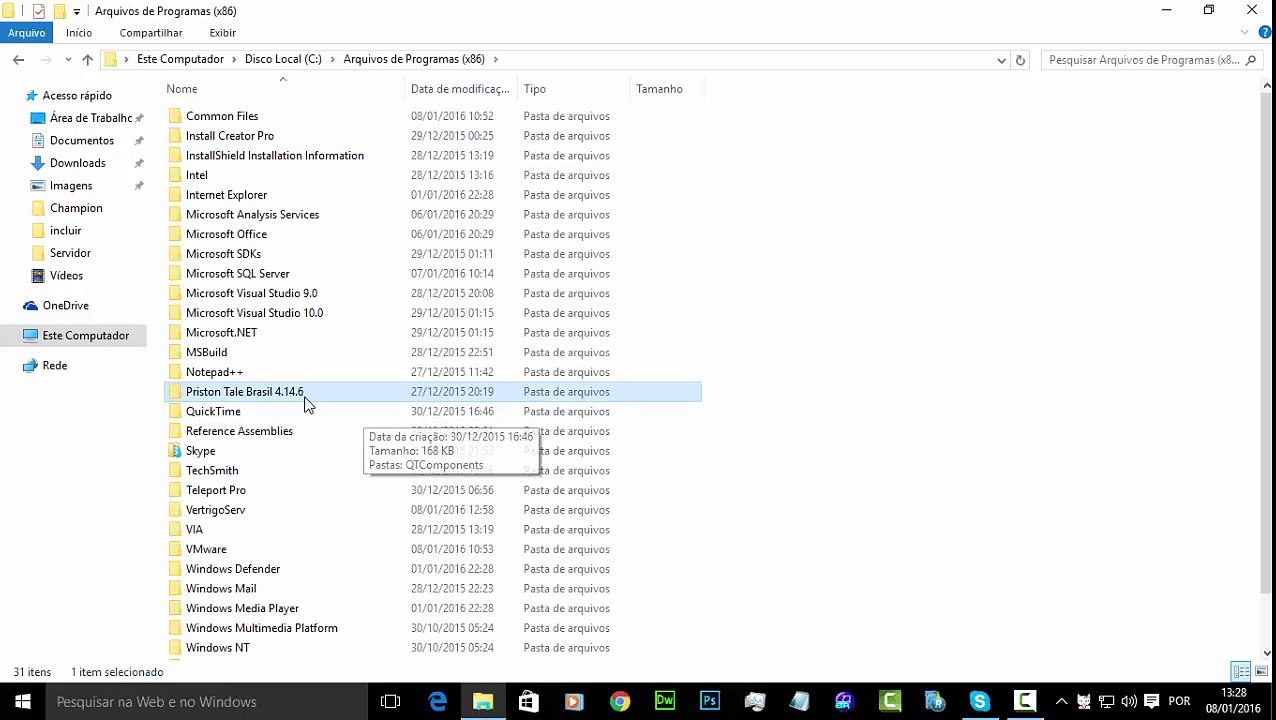Select Rede in the navigation pane
Viewport: 1276px width, 720px height.
pos(55,366)
